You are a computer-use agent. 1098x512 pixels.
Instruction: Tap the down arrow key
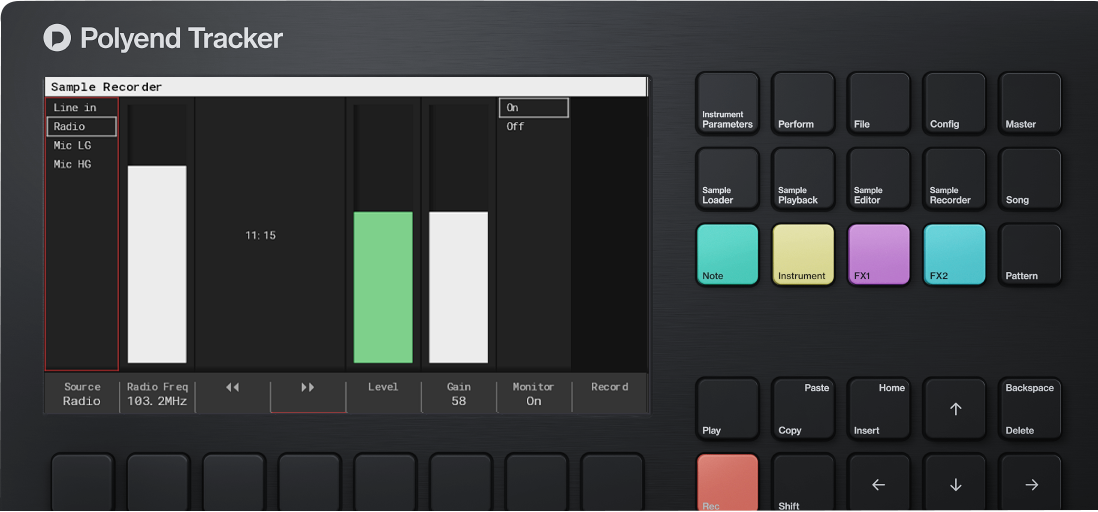tap(955, 483)
